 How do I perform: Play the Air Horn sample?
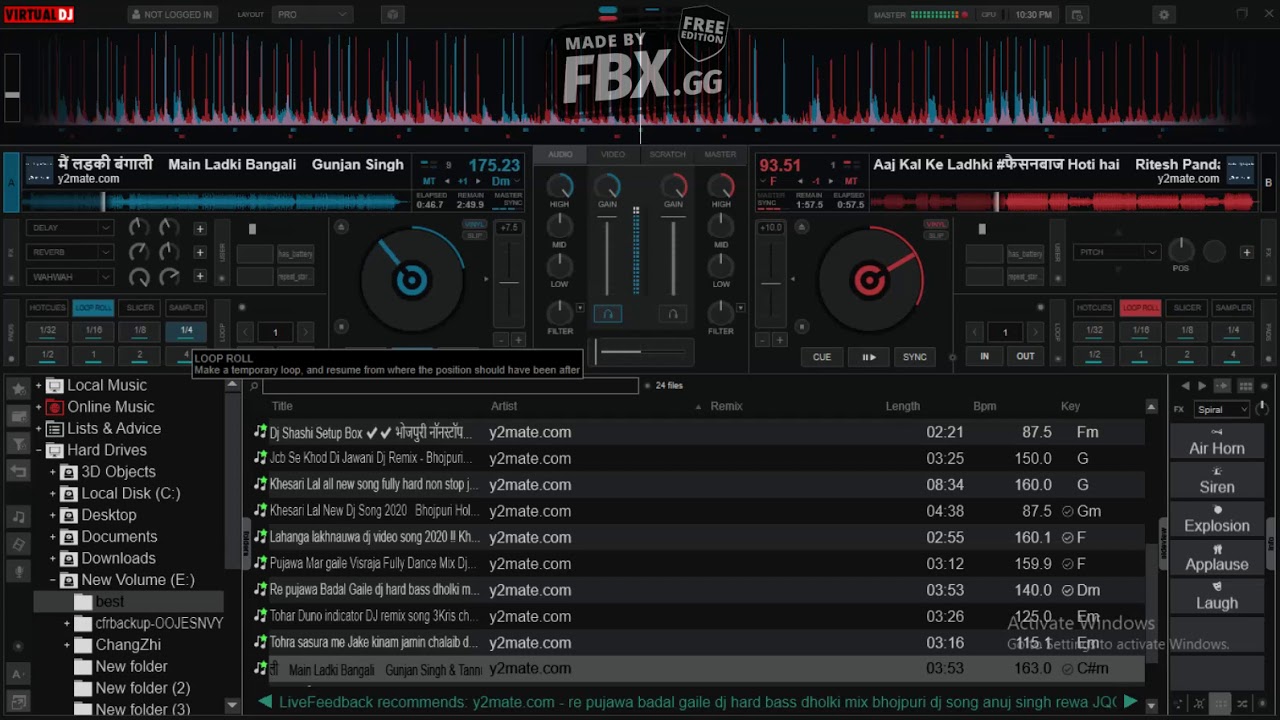[x=1216, y=442]
